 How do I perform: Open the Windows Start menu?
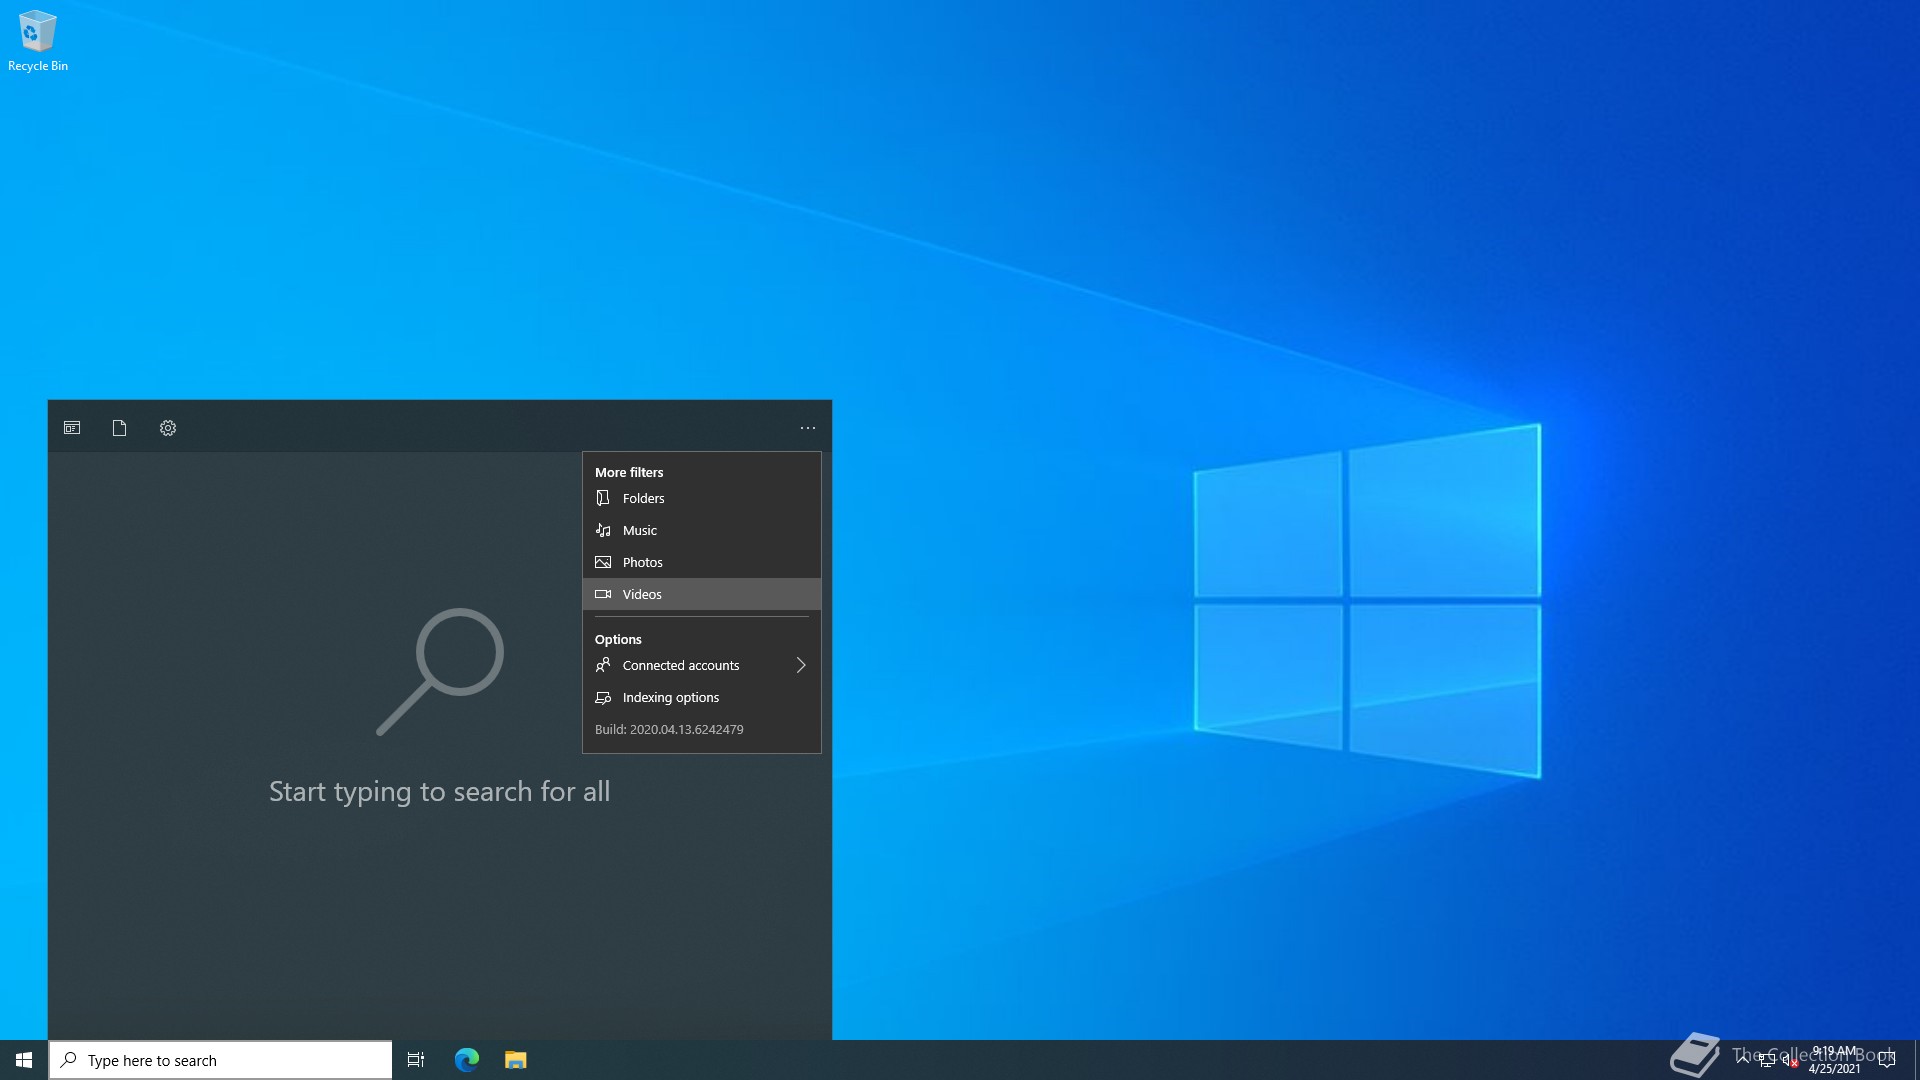(x=24, y=1060)
